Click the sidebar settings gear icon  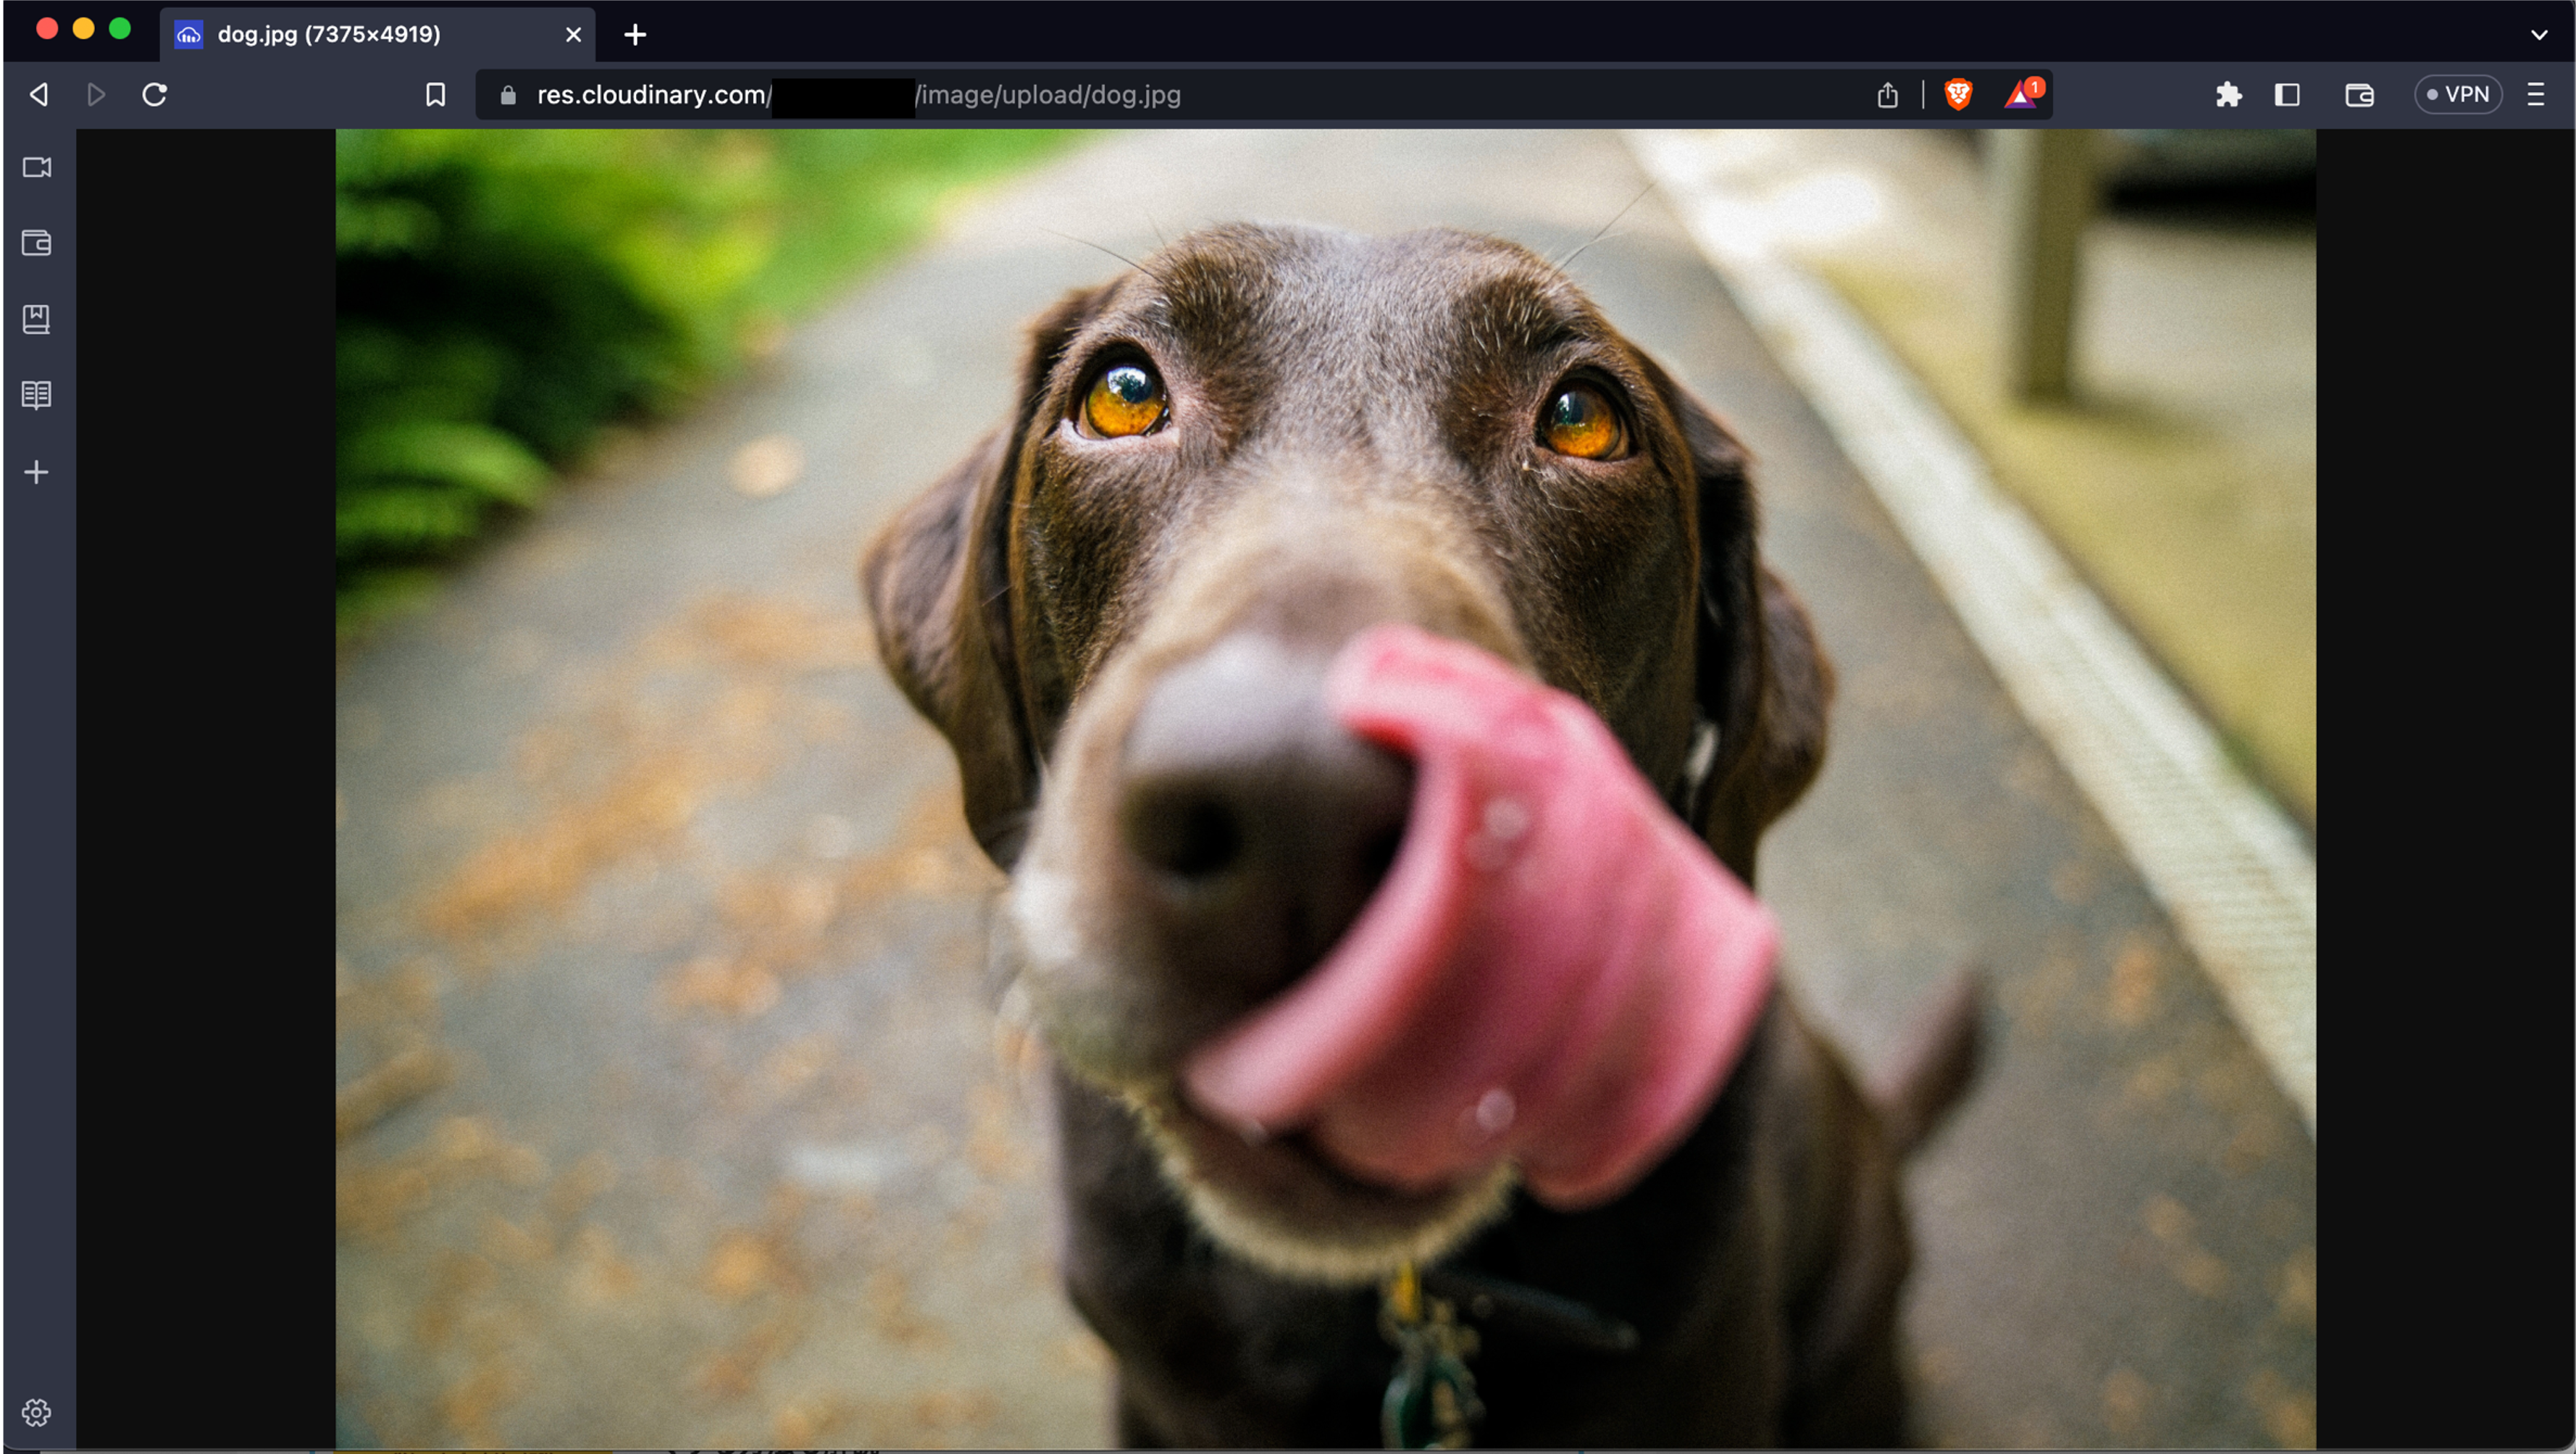click(37, 1412)
